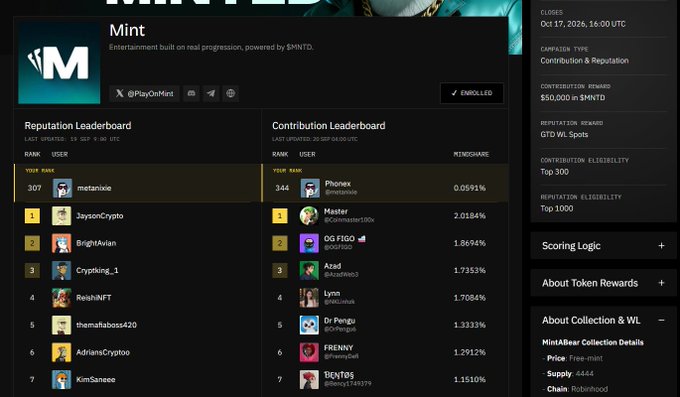The width and height of the screenshot is (680, 397).
Task: Open the ReishiNFT username
Action: [94, 298]
